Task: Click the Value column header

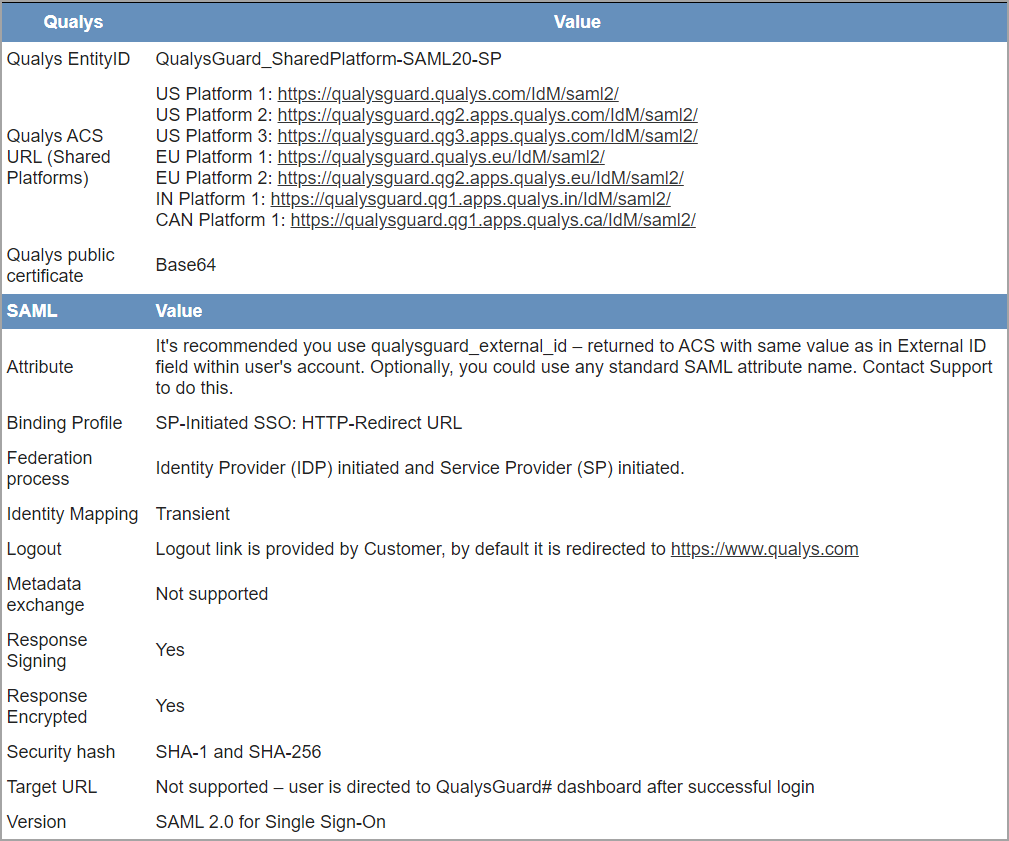Action: click(x=577, y=21)
